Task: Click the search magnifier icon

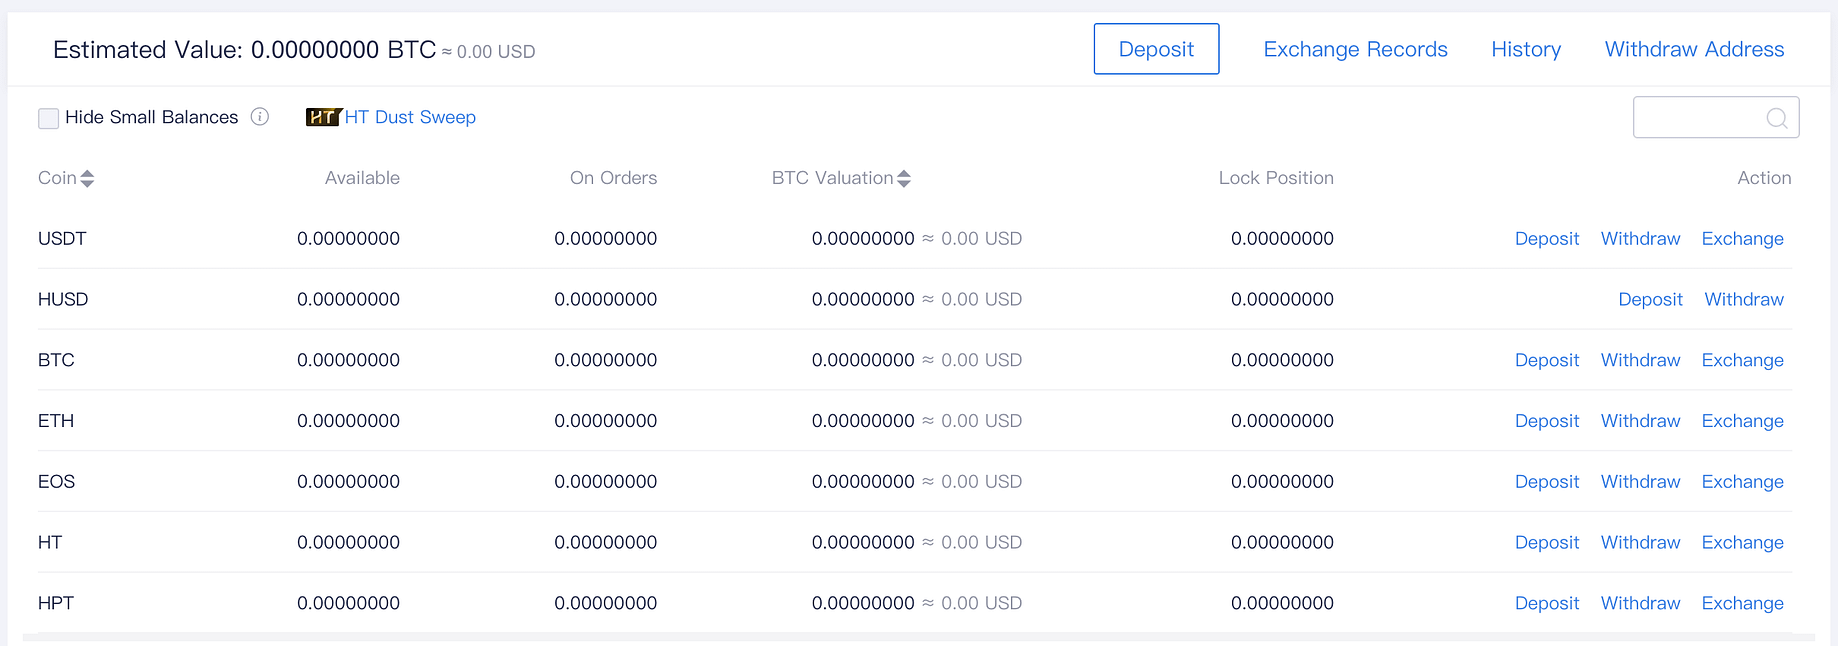Action: (x=1776, y=118)
